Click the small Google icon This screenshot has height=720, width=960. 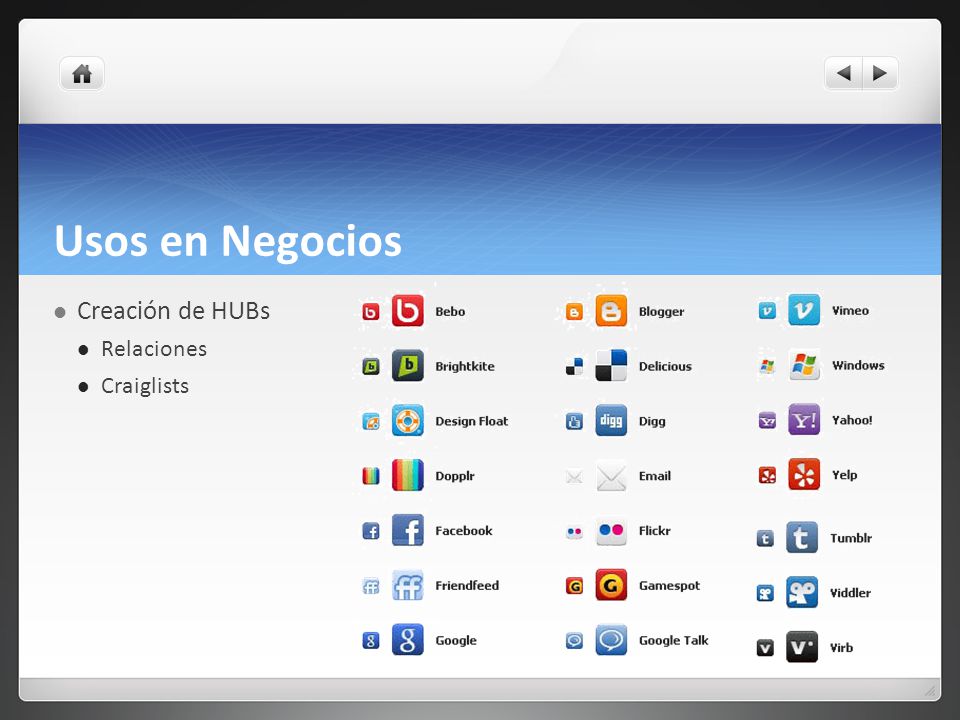370,640
